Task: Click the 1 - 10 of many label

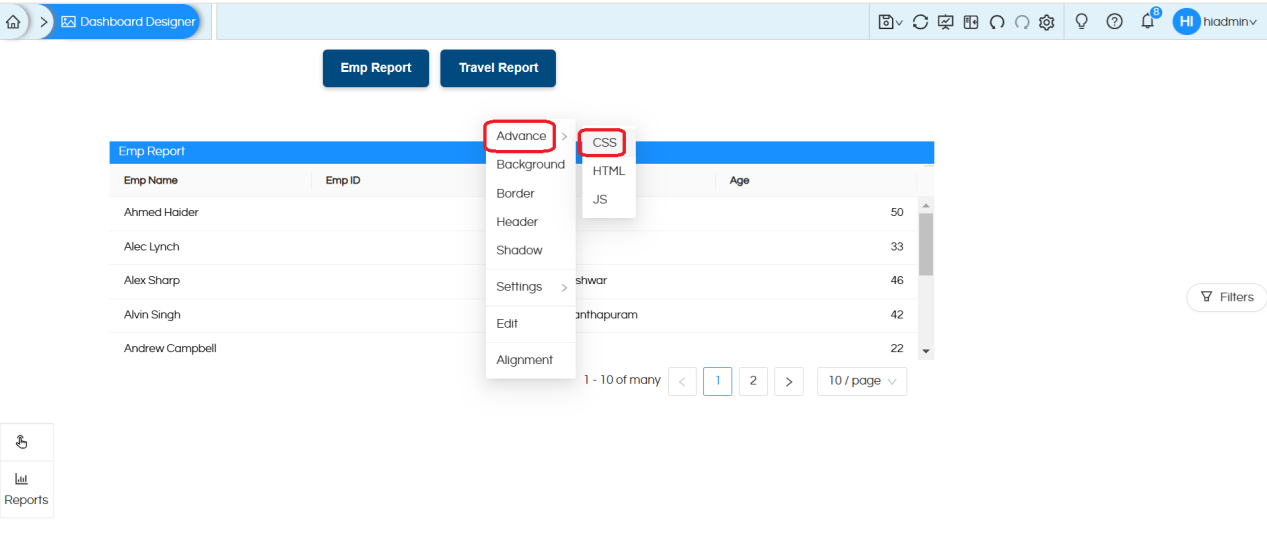Action: click(x=622, y=380)
